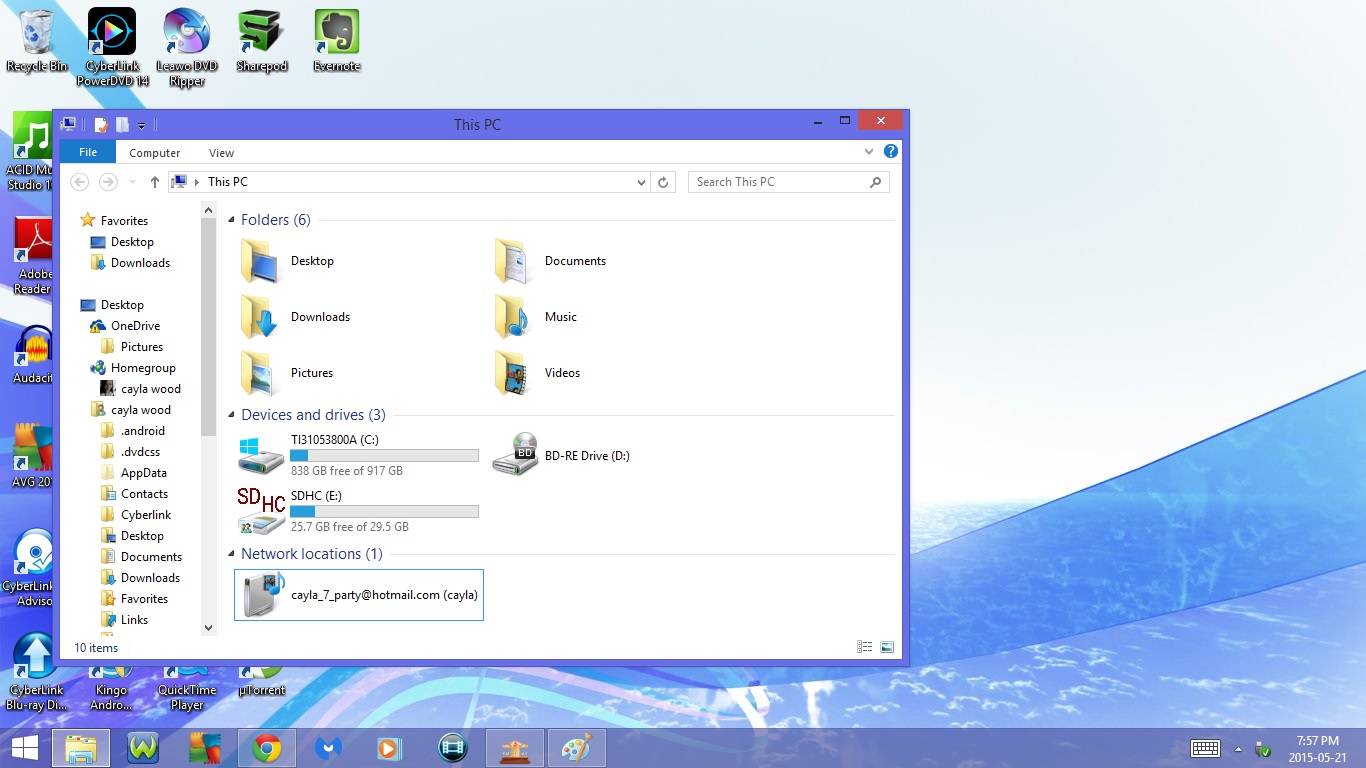Viewport: 1366px width, 768px height.
Task: Open the .android folder in the navigation pane
Action: tap(133, 431)
